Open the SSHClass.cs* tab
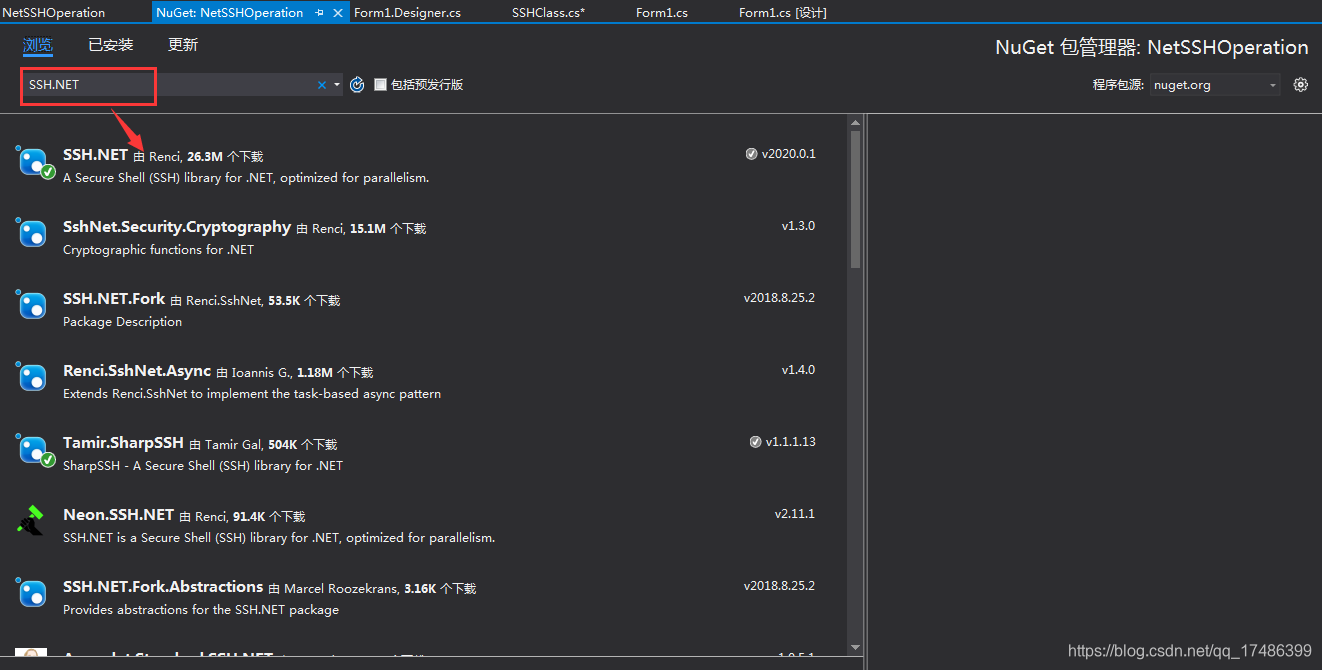The height and width of the screenshot is (670, 1322). click(x=548, y=13)
